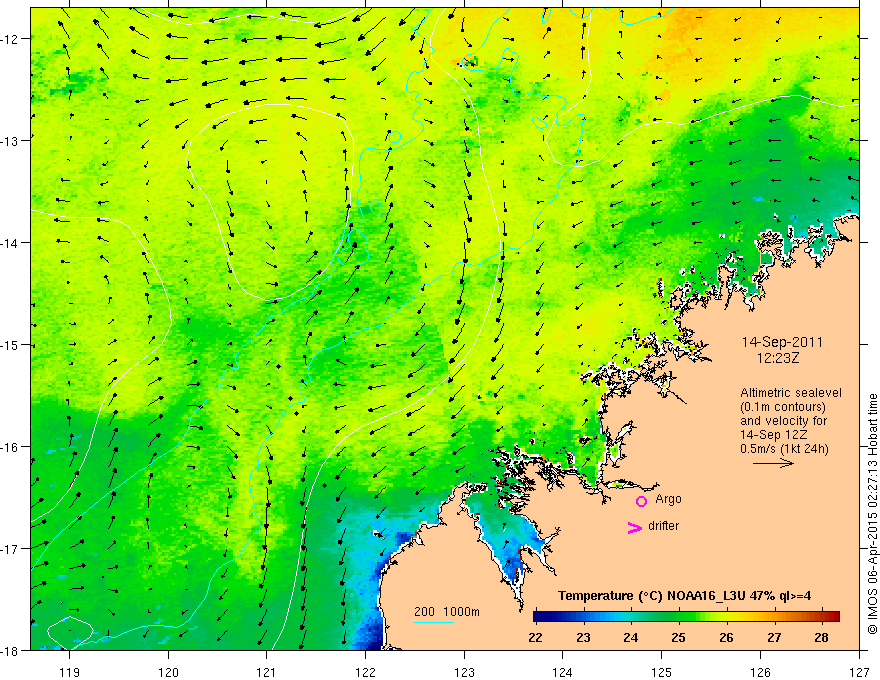The image size is (880, 680).
Task: Click the 22 value on temperature scale
Action: point(535,637)
